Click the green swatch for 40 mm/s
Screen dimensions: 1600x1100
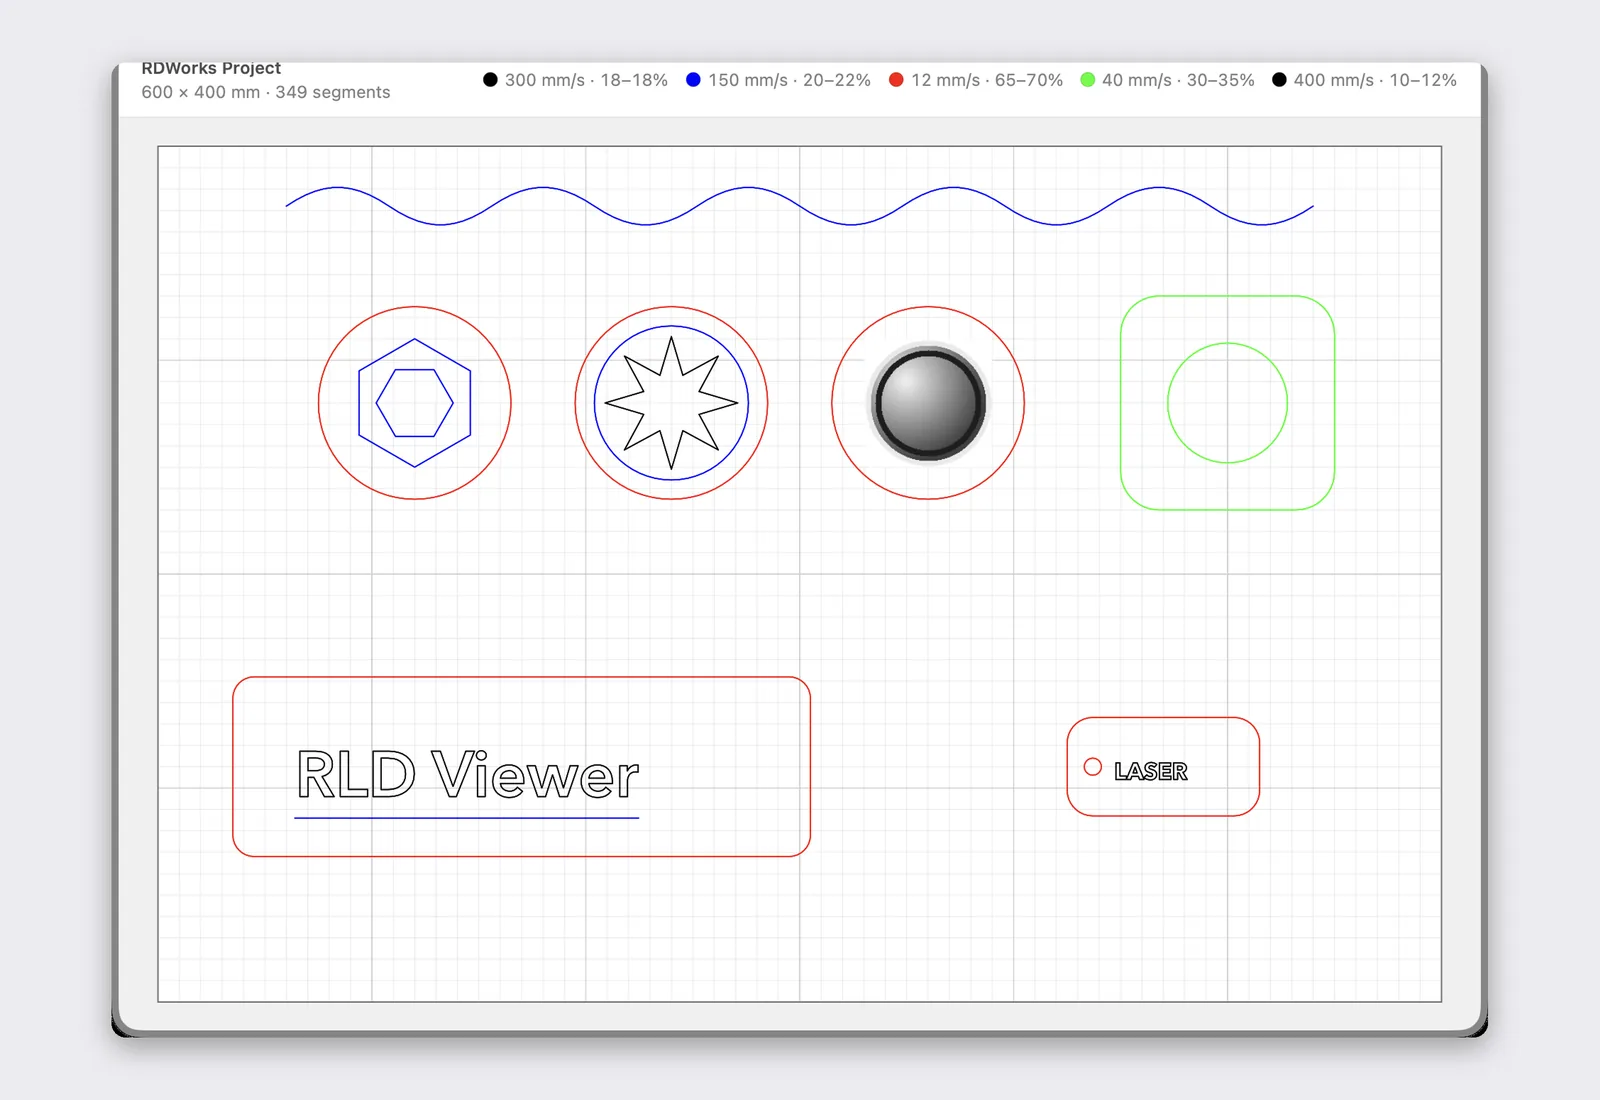[1087, 80]
